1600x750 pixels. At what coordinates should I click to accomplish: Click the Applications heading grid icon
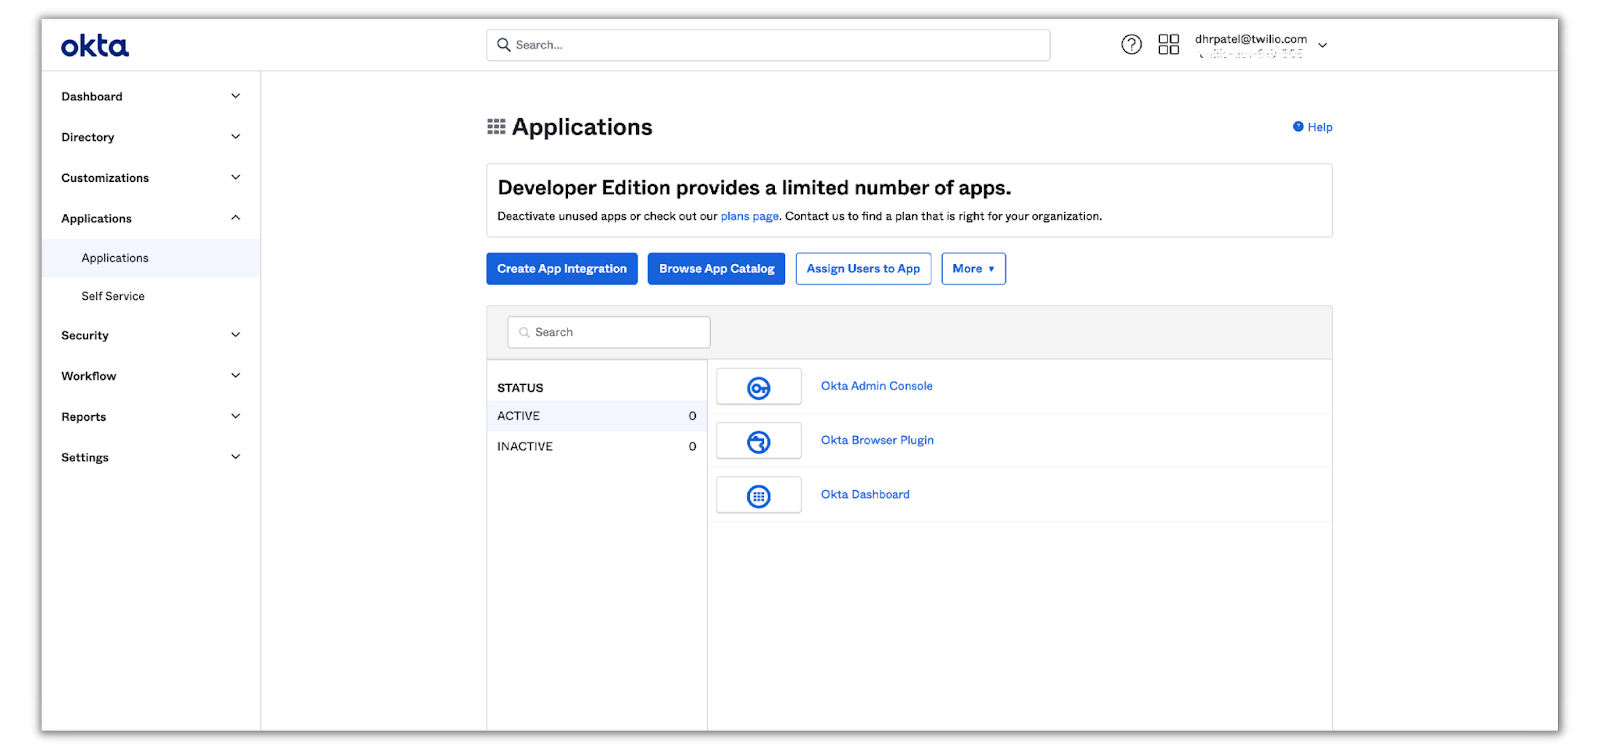point(496,127)
